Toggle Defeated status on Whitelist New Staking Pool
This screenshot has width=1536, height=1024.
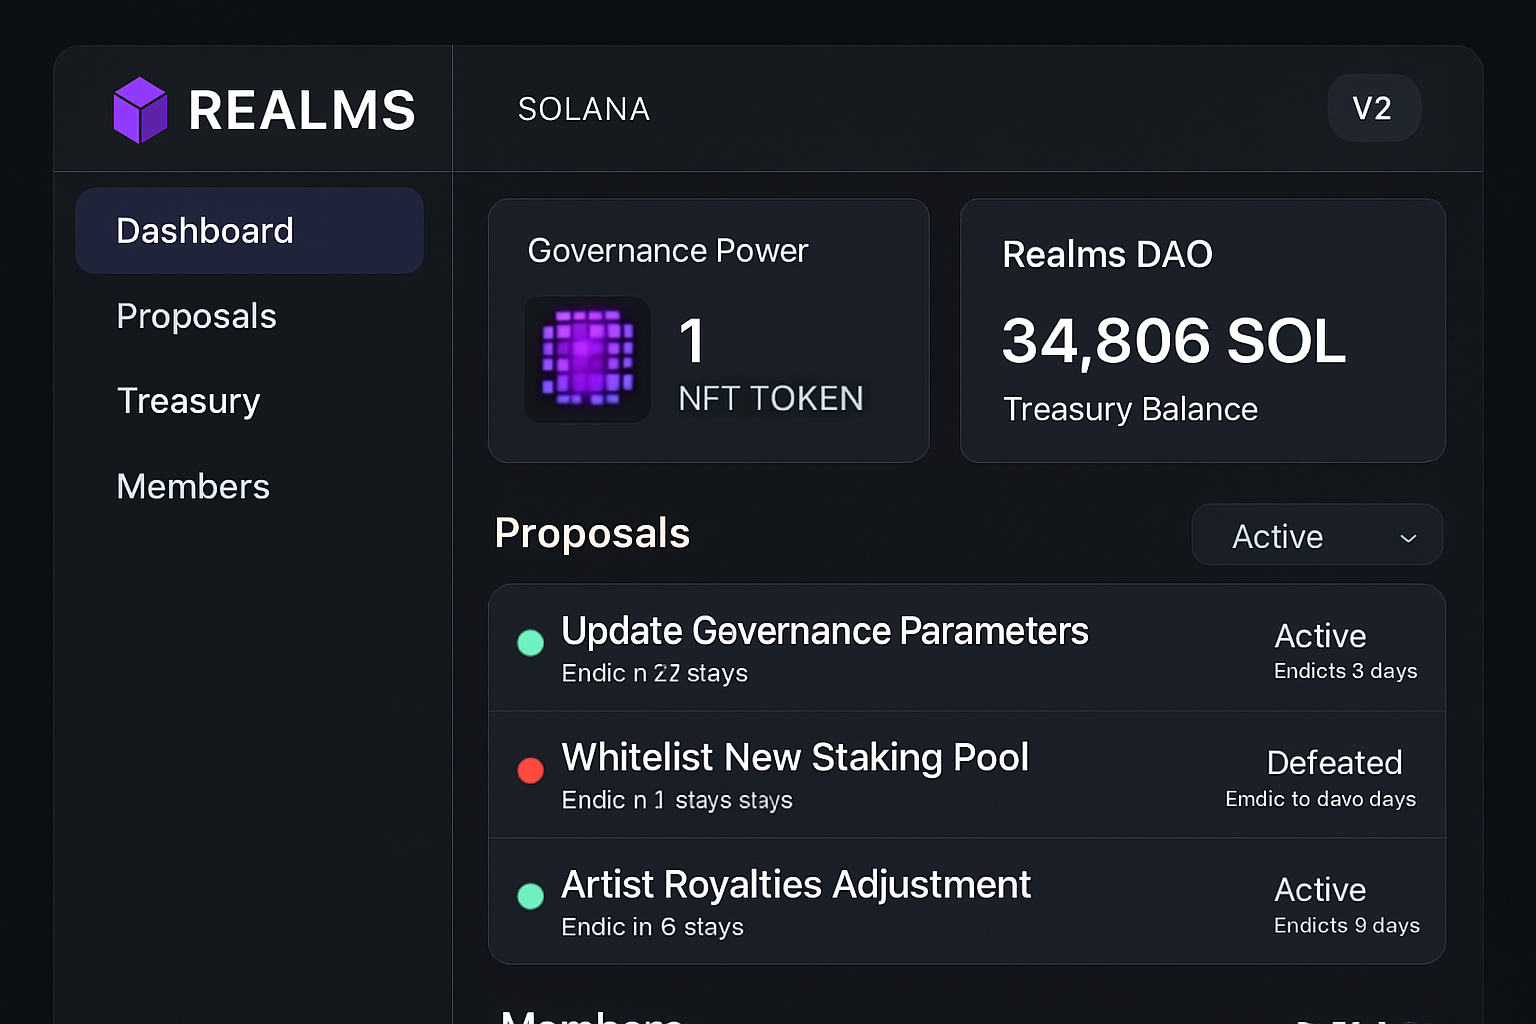click(1334, 763)
